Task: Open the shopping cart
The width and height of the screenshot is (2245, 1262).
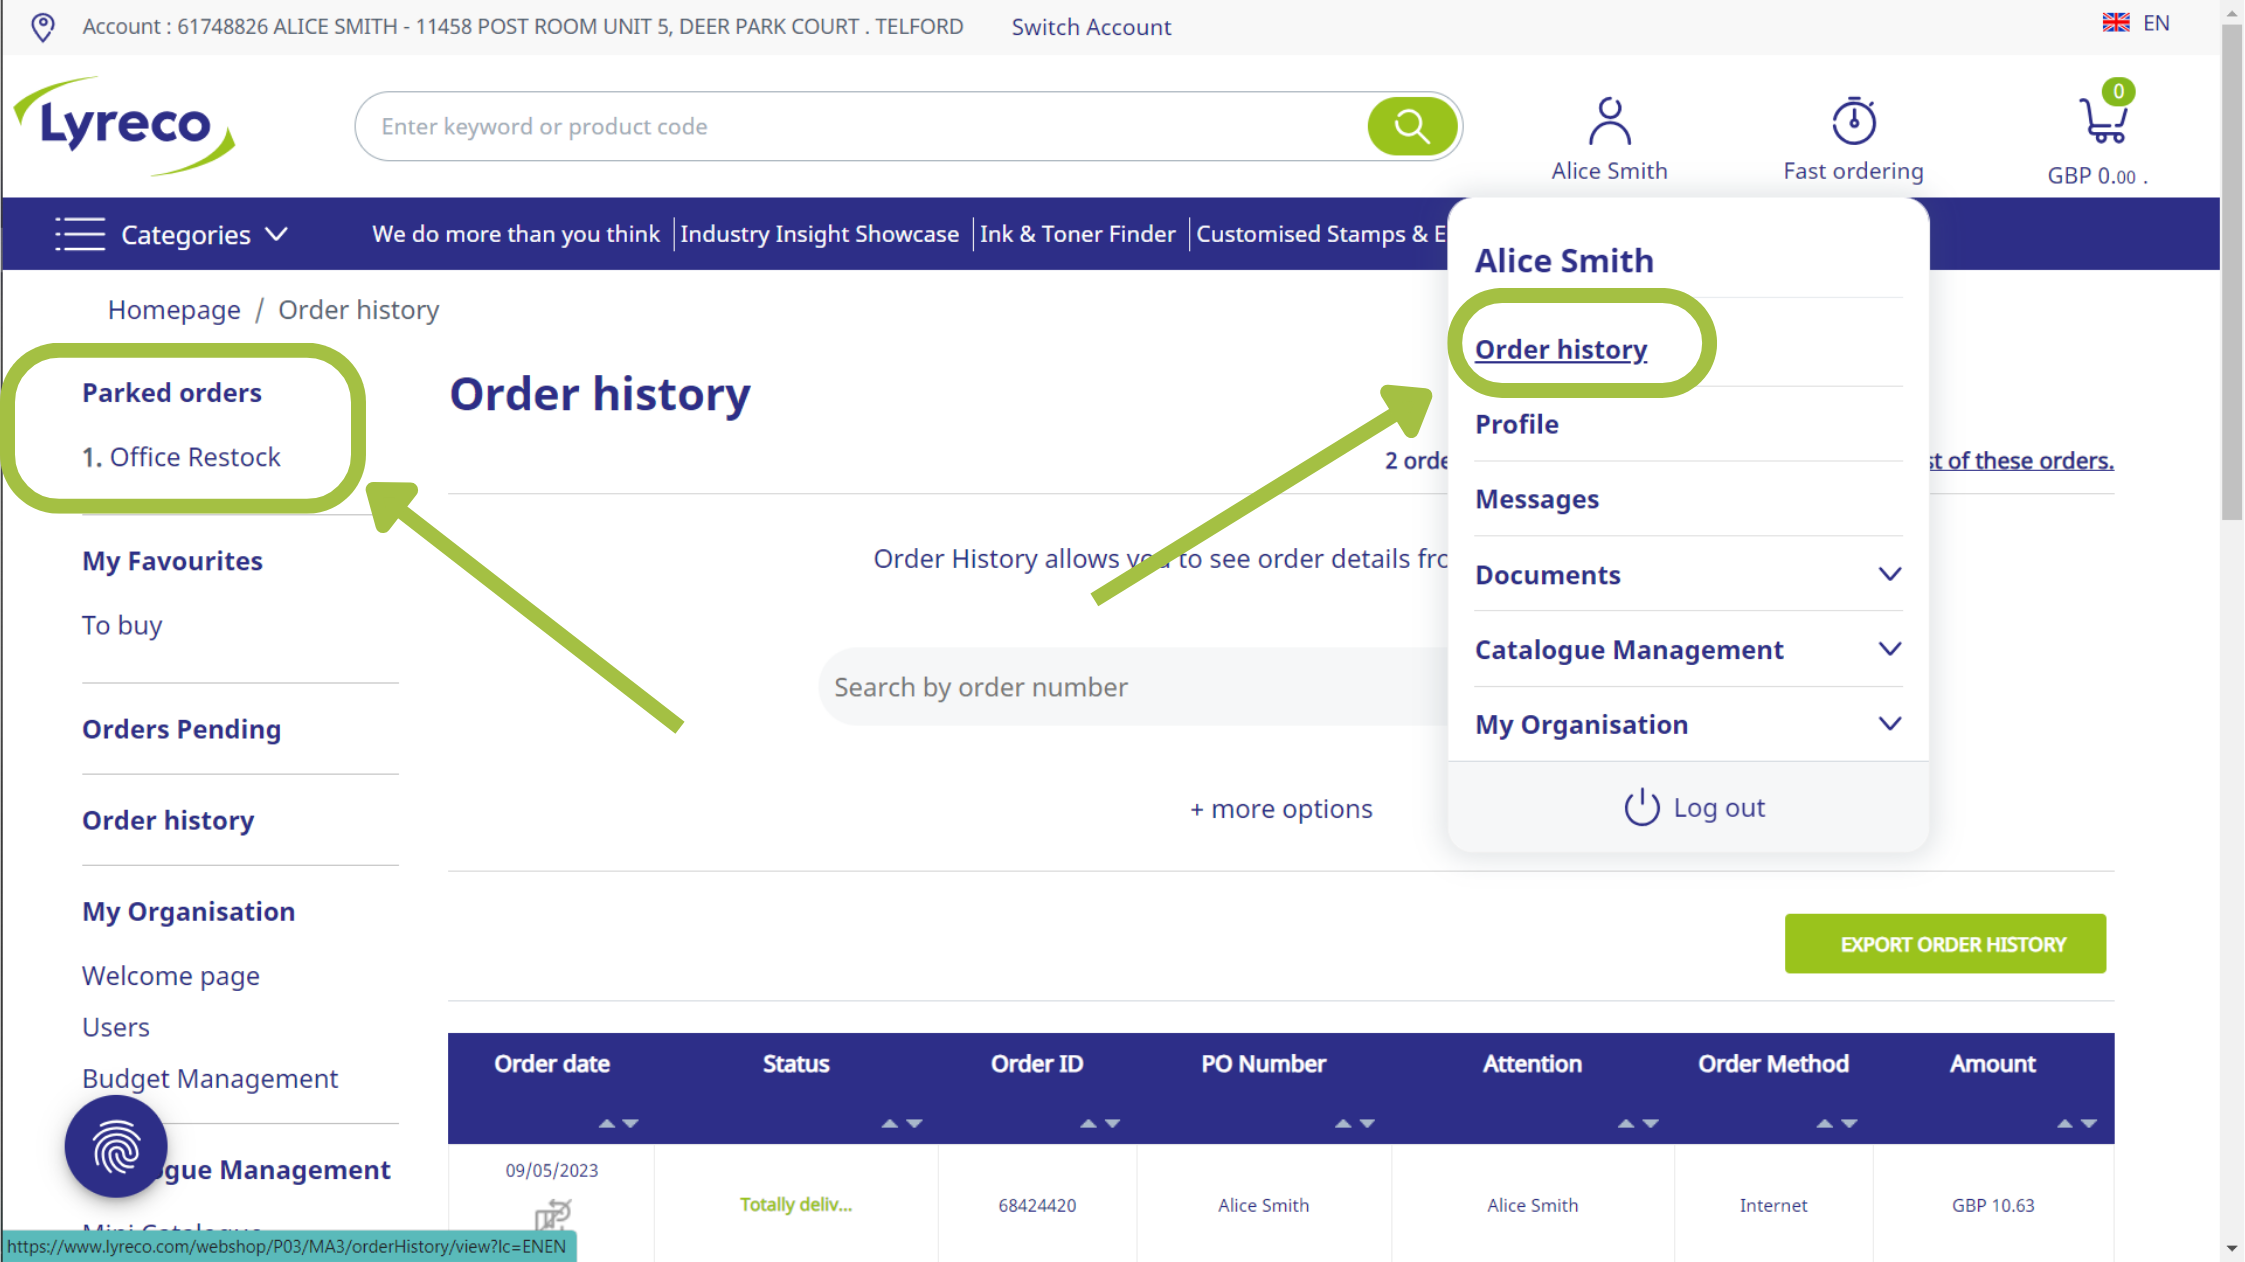Action: [2103, 118]
